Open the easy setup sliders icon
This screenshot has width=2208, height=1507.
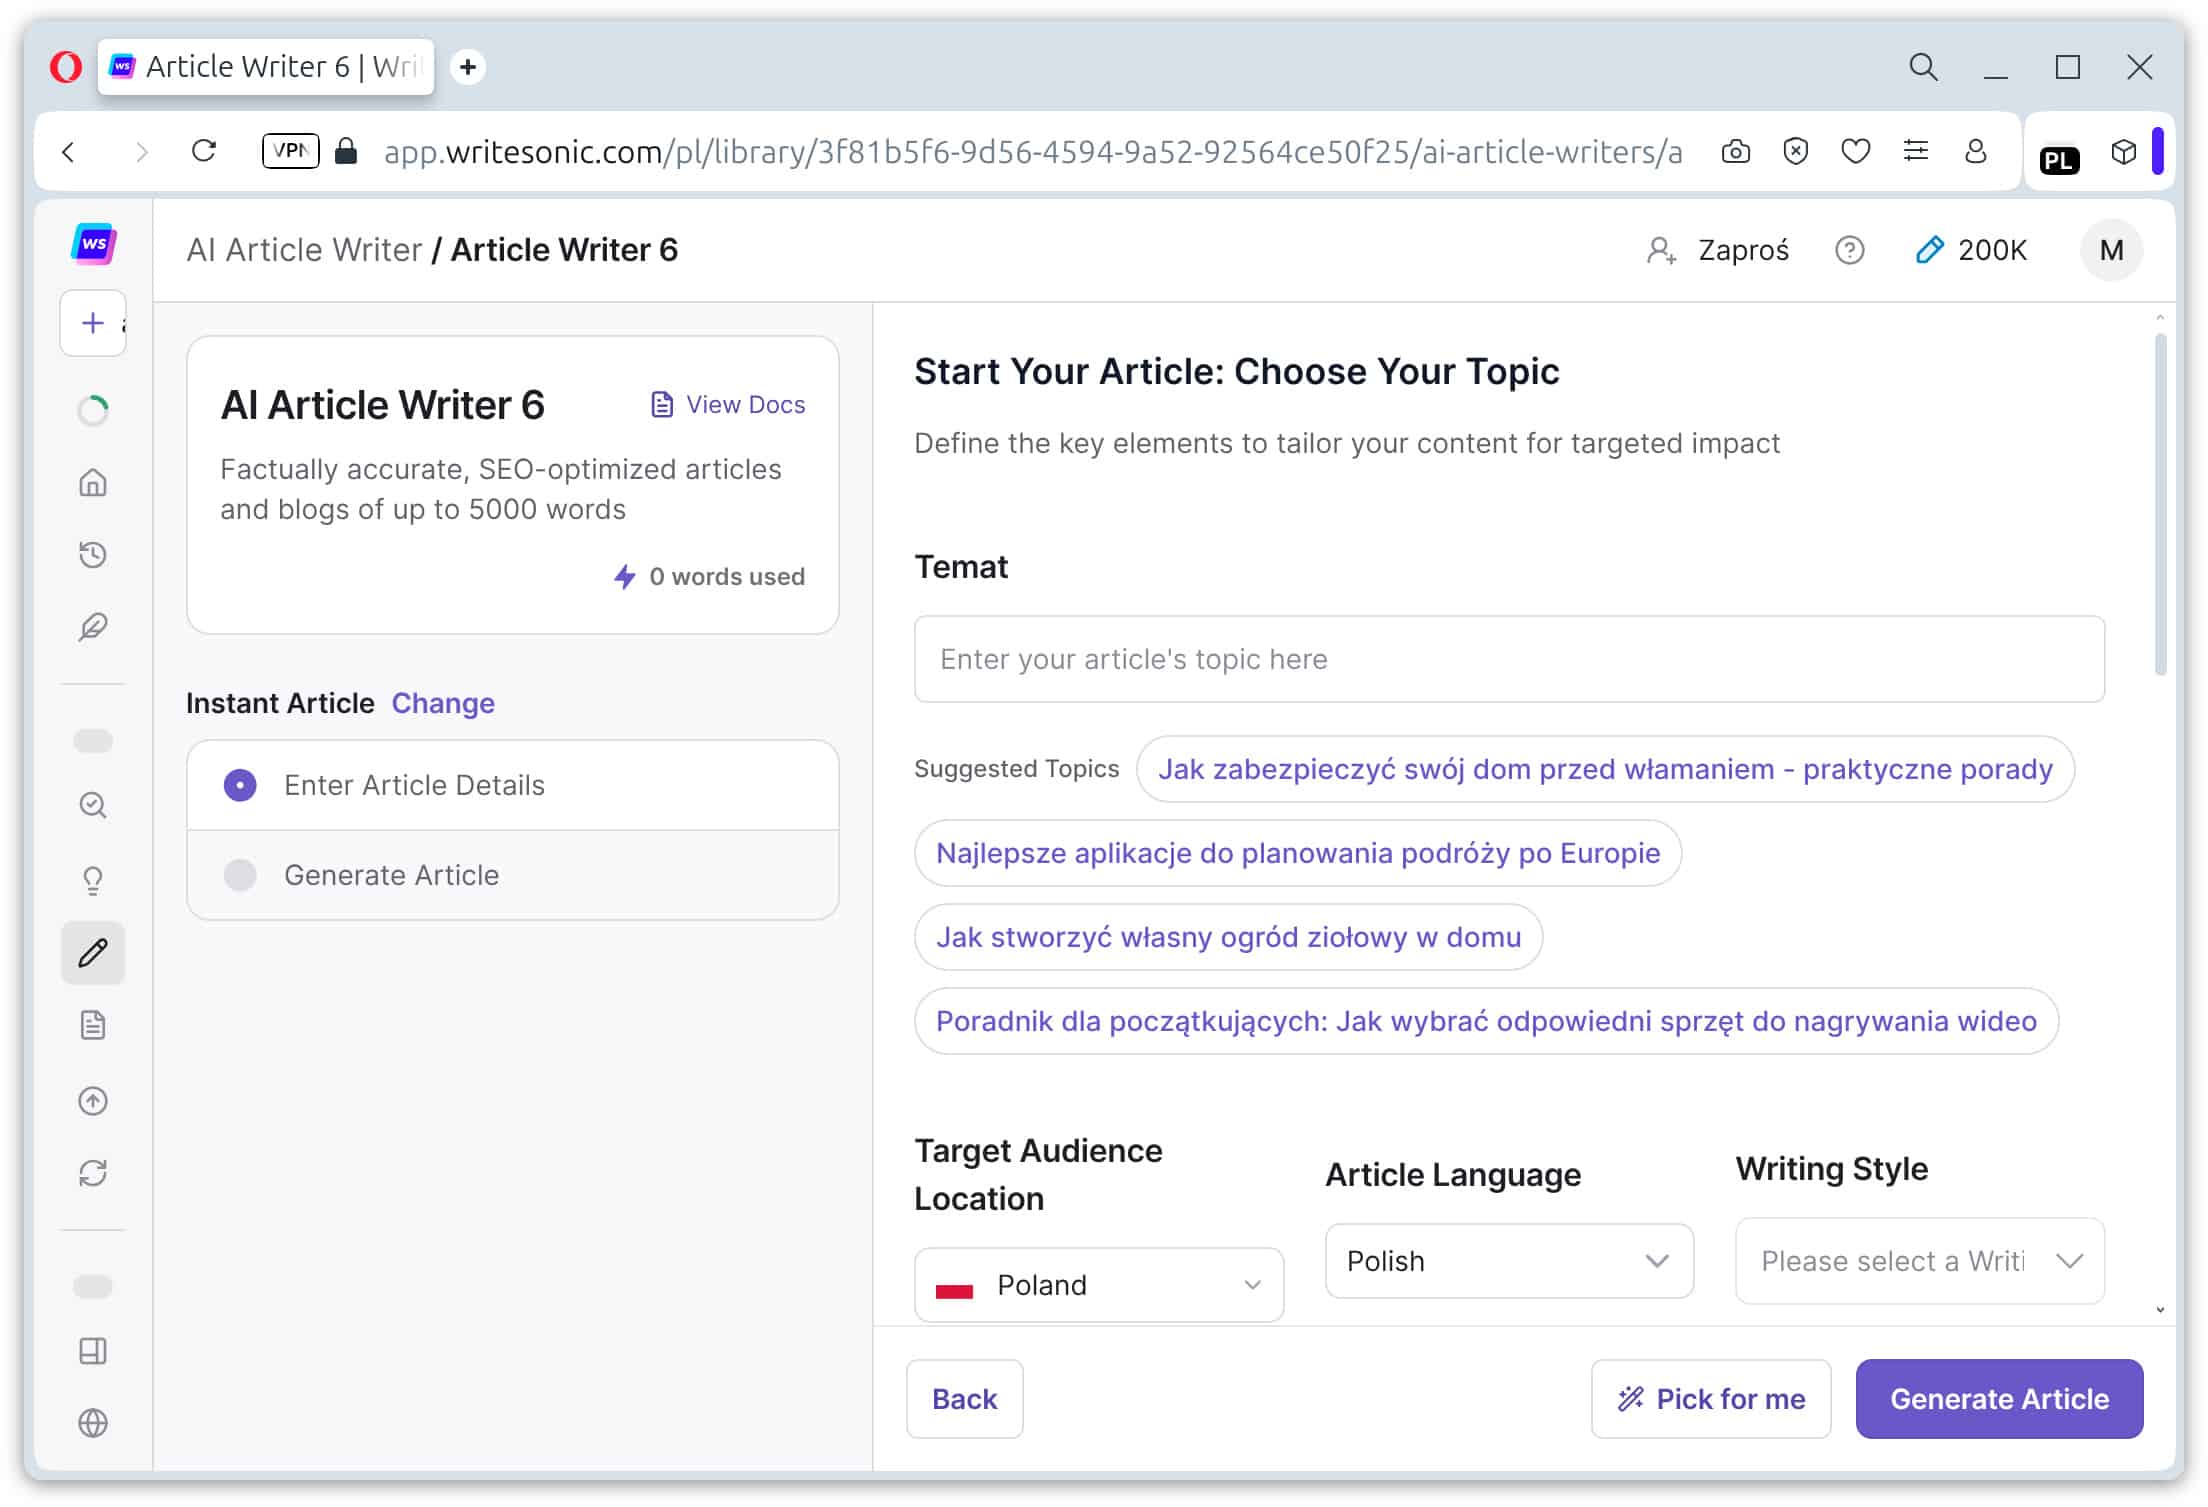(1916, 152)
